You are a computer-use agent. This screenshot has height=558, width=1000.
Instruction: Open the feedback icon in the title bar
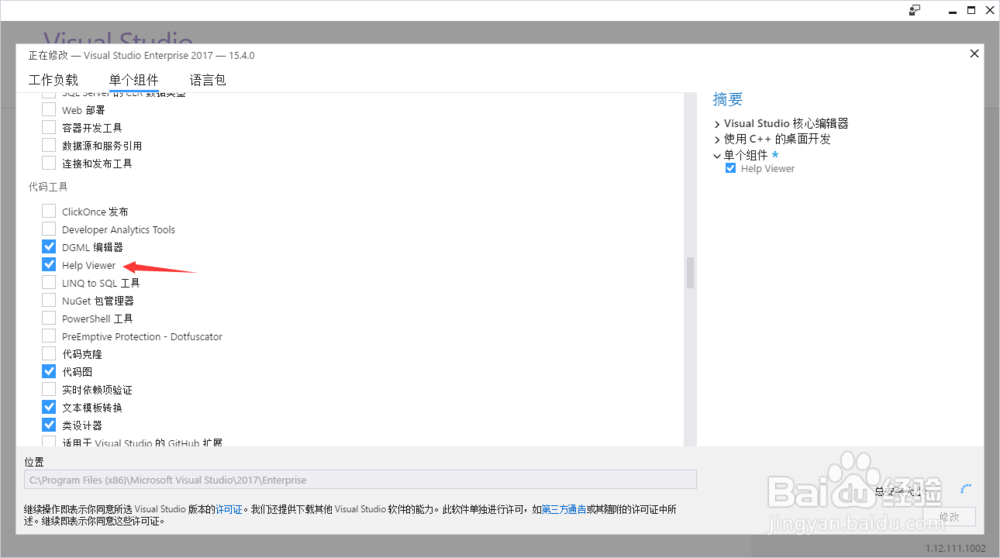point(915,10)
